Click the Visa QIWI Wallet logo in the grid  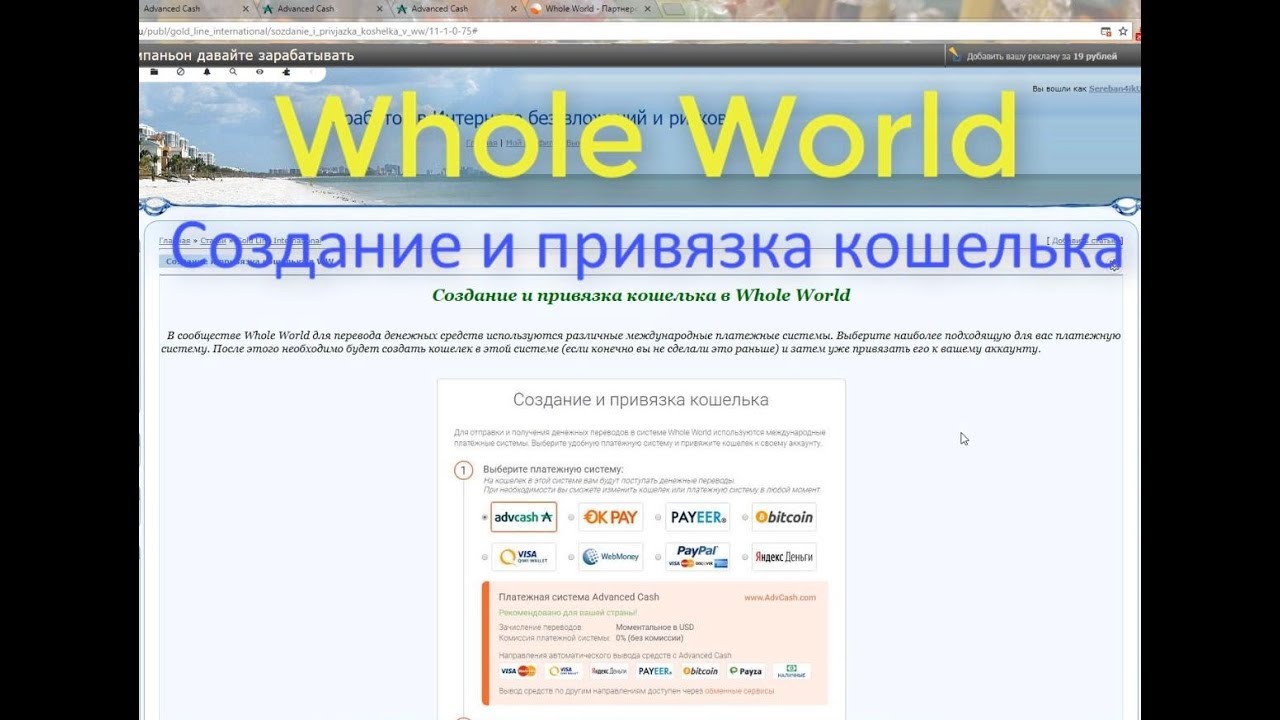(x=523, y=557)
